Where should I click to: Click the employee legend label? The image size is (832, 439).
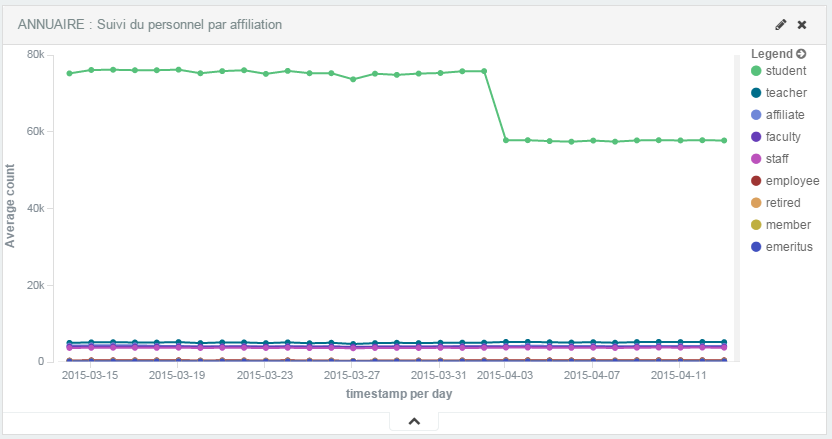(792, 181)
